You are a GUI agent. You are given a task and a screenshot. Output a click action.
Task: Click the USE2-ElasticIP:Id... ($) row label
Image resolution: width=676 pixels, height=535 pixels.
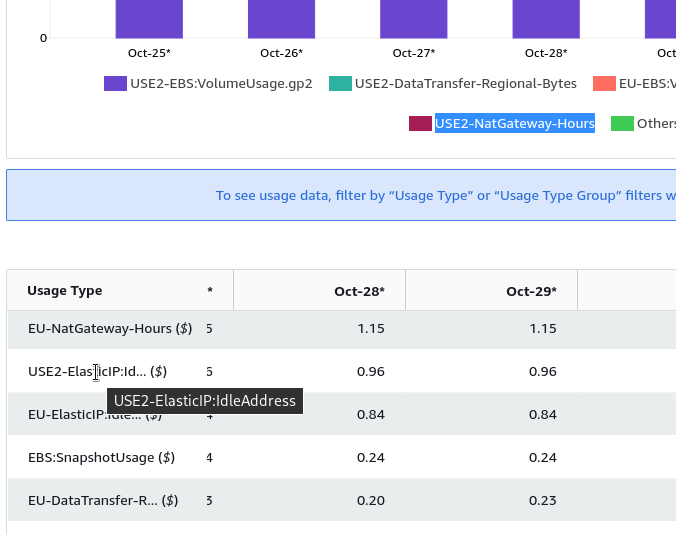click(97, 371)
